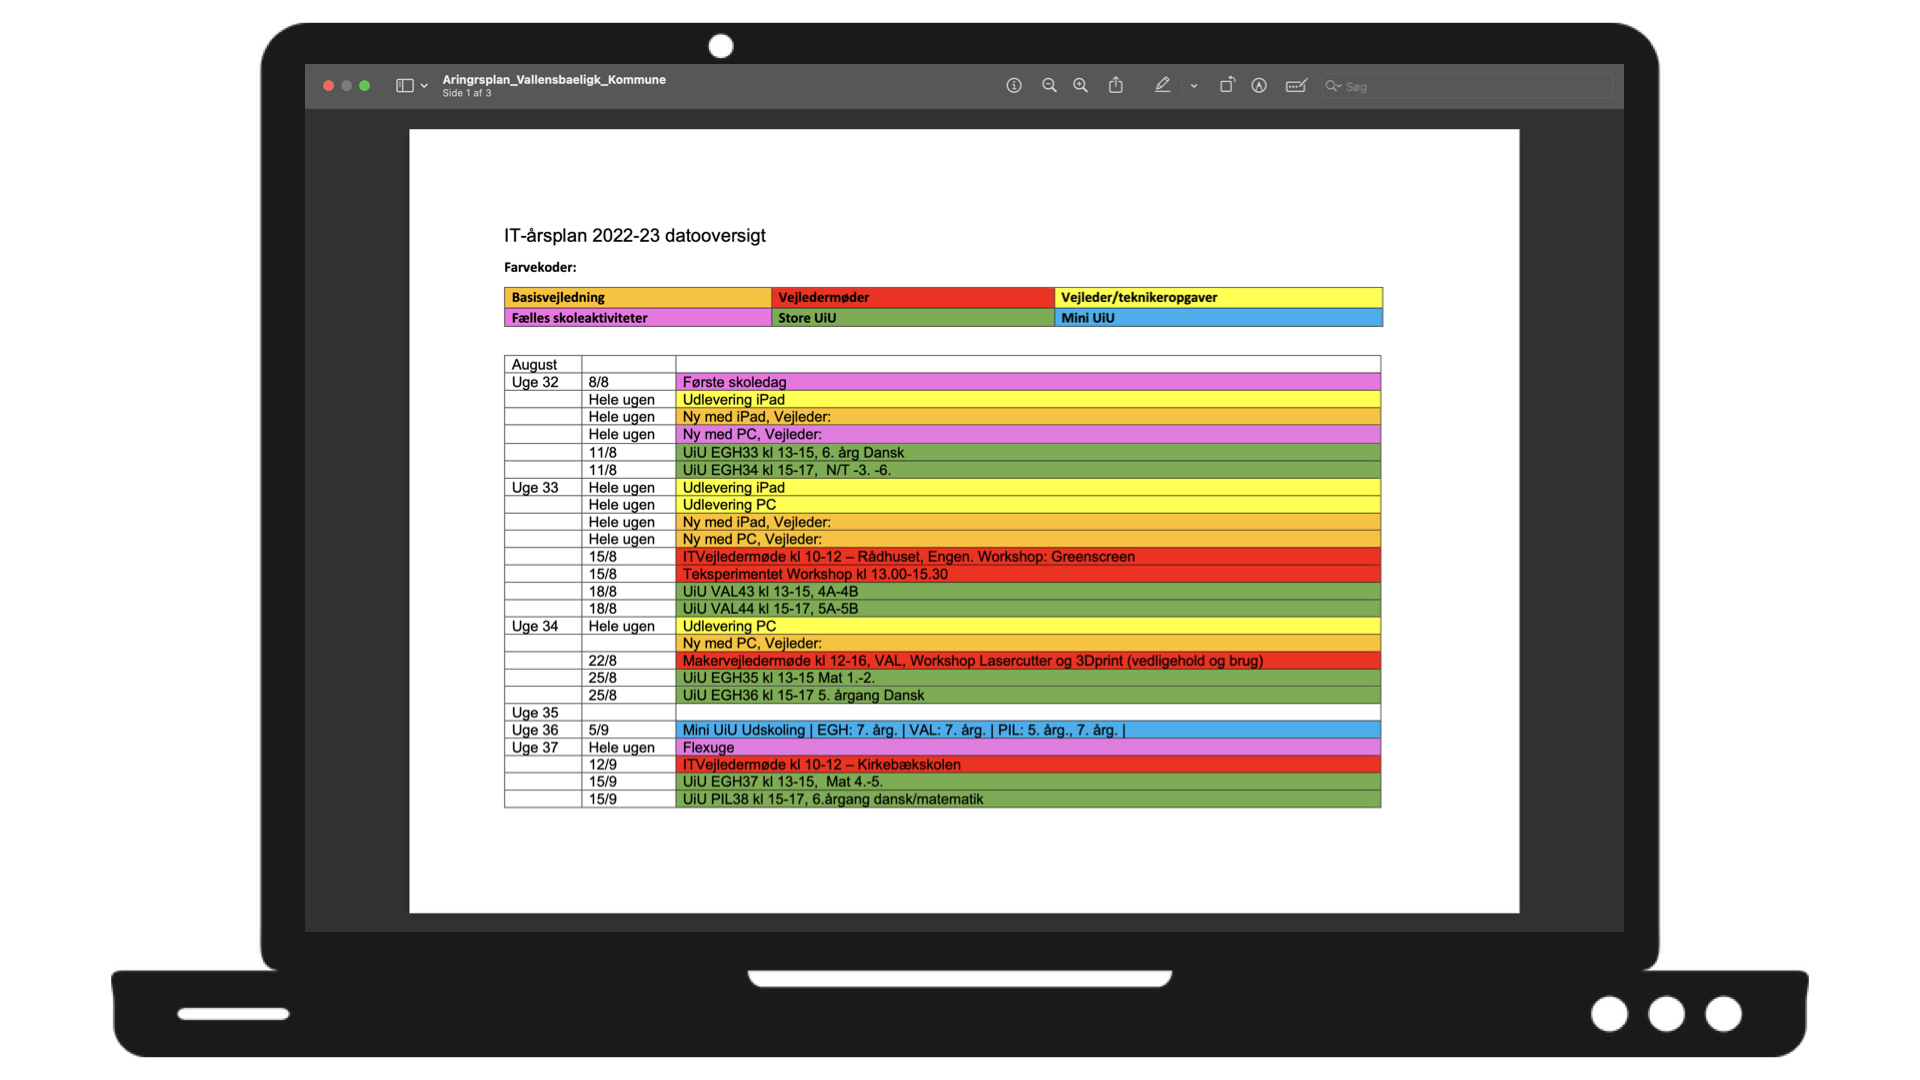Screen dimensions: 1920x1080
Task: Open the share menu icon
Action: coord(1116,85)
